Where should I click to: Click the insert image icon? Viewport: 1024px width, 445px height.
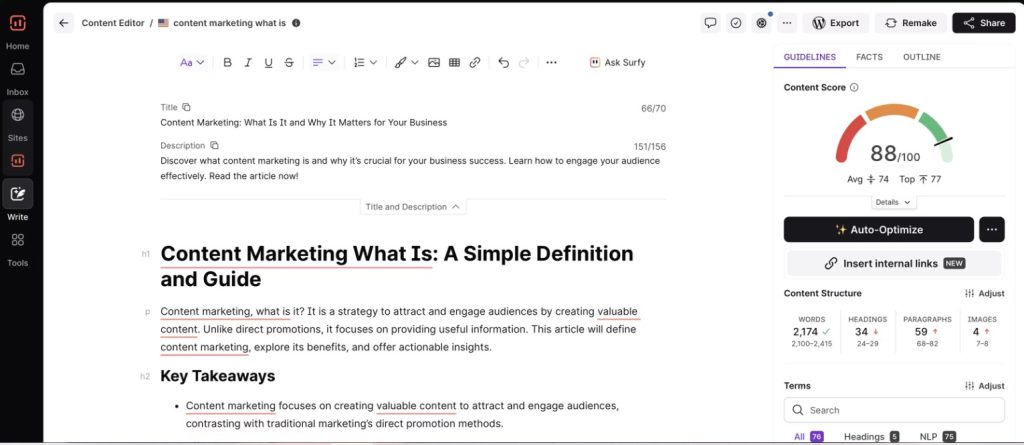(434, 62)
